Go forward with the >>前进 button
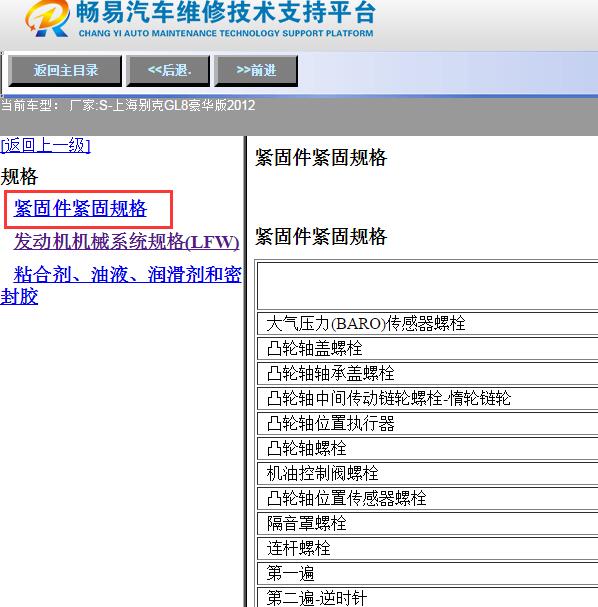The width and height of the screenshot is (598, 607). click(256, 70)
